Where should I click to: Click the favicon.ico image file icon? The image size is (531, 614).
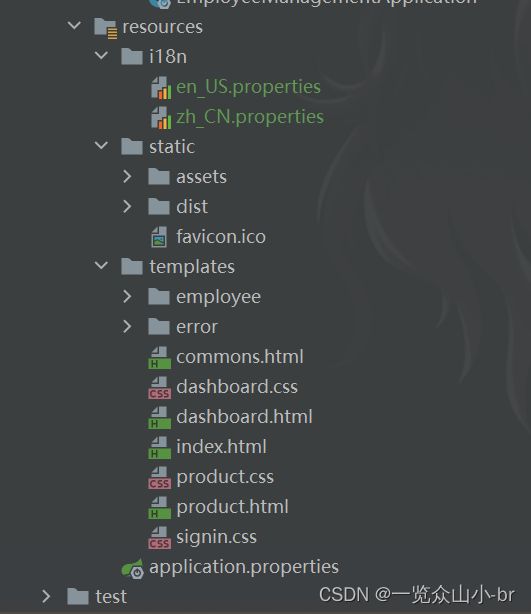point(159,237)
